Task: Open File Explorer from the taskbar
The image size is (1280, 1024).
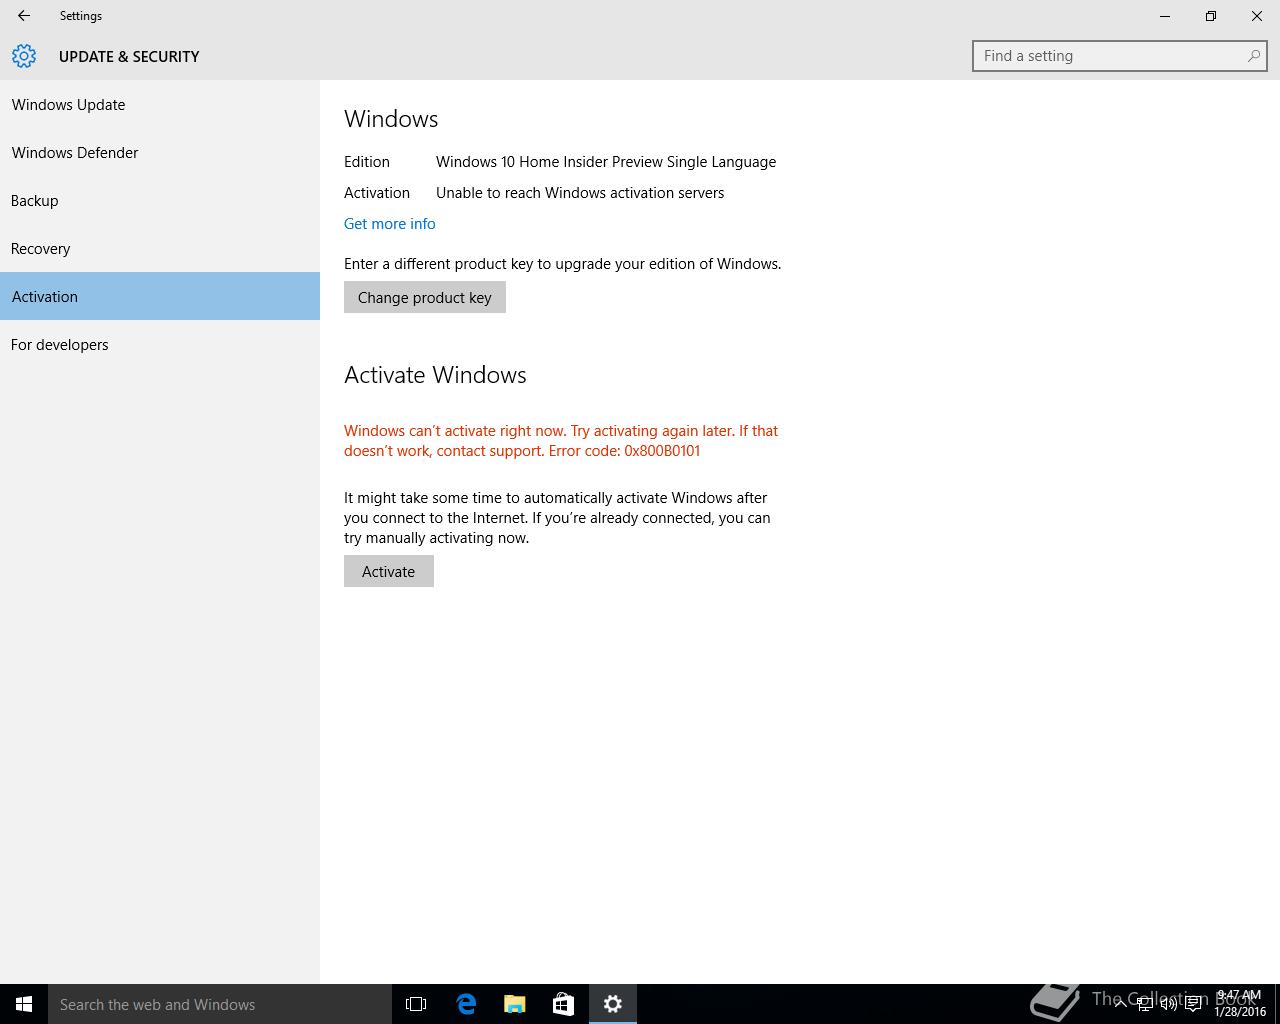Action: point(515,1004)
